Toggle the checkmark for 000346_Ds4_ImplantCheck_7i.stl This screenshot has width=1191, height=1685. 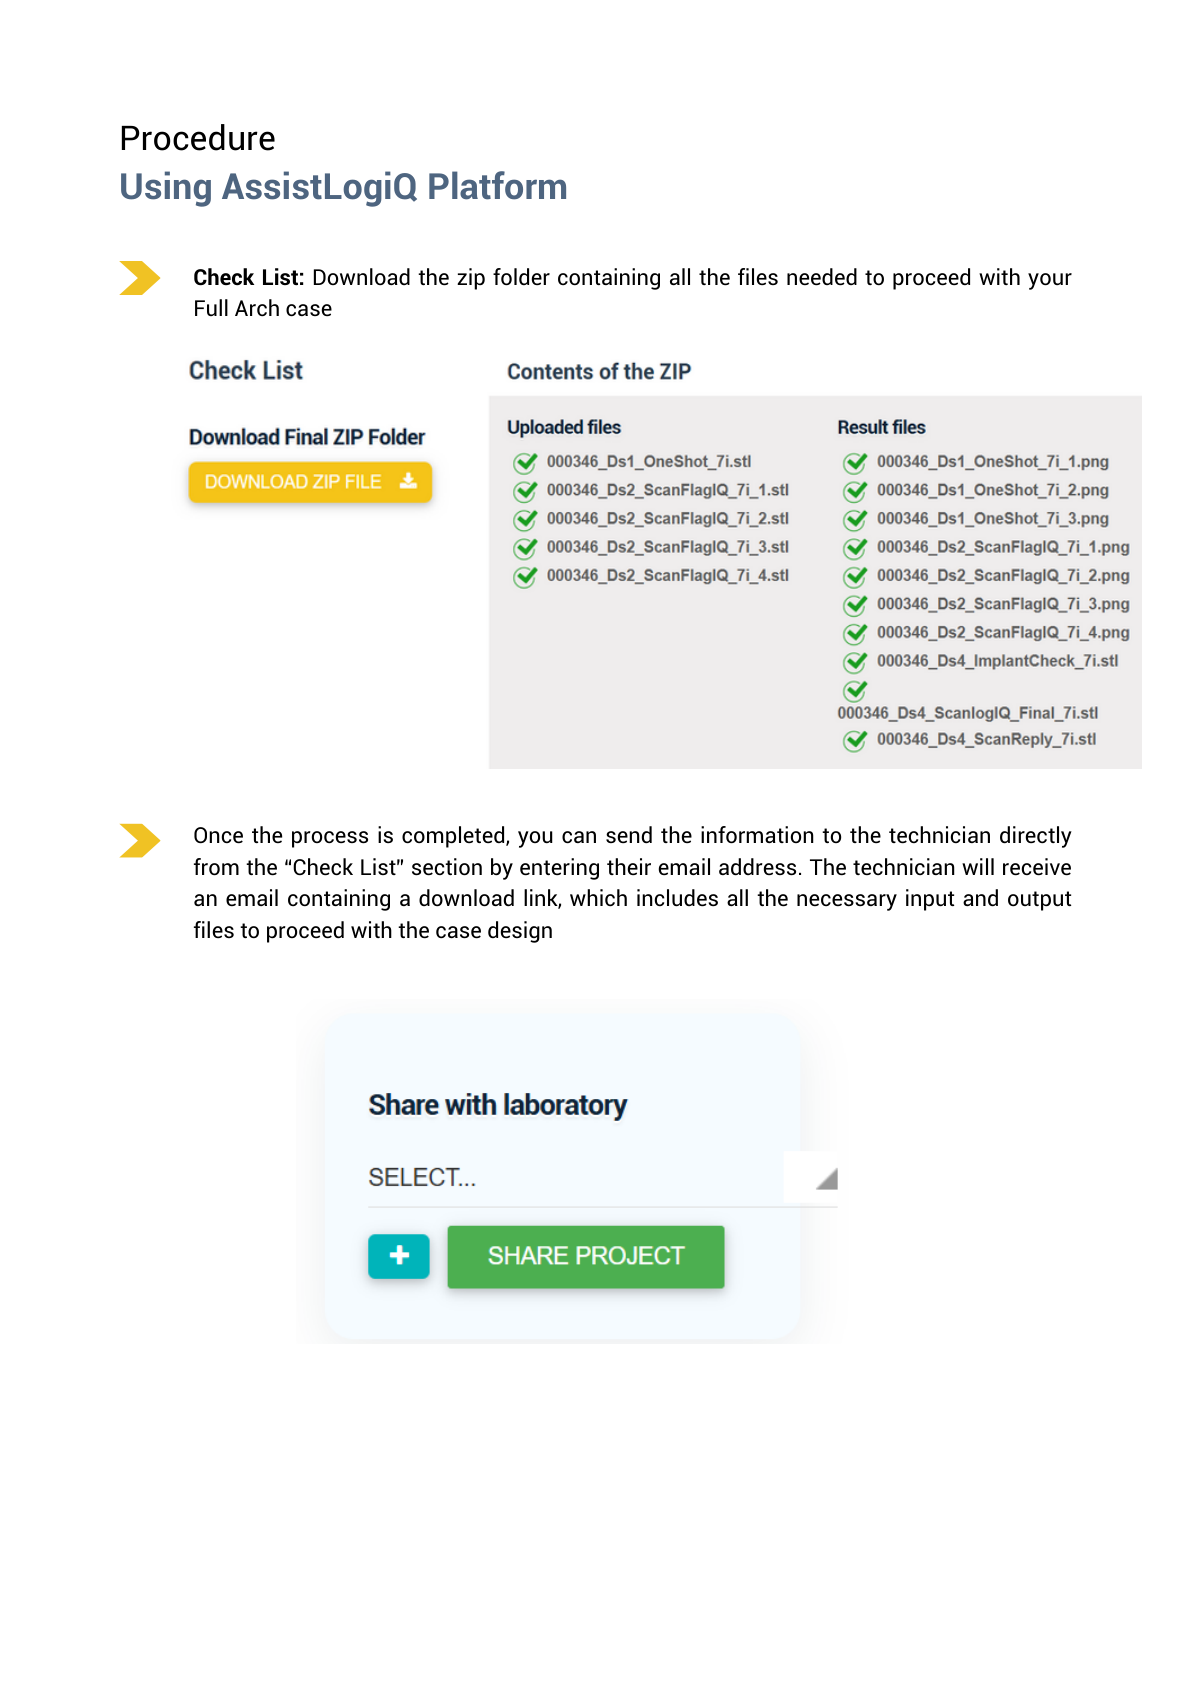pyautogui.click(x=855, y=662)
